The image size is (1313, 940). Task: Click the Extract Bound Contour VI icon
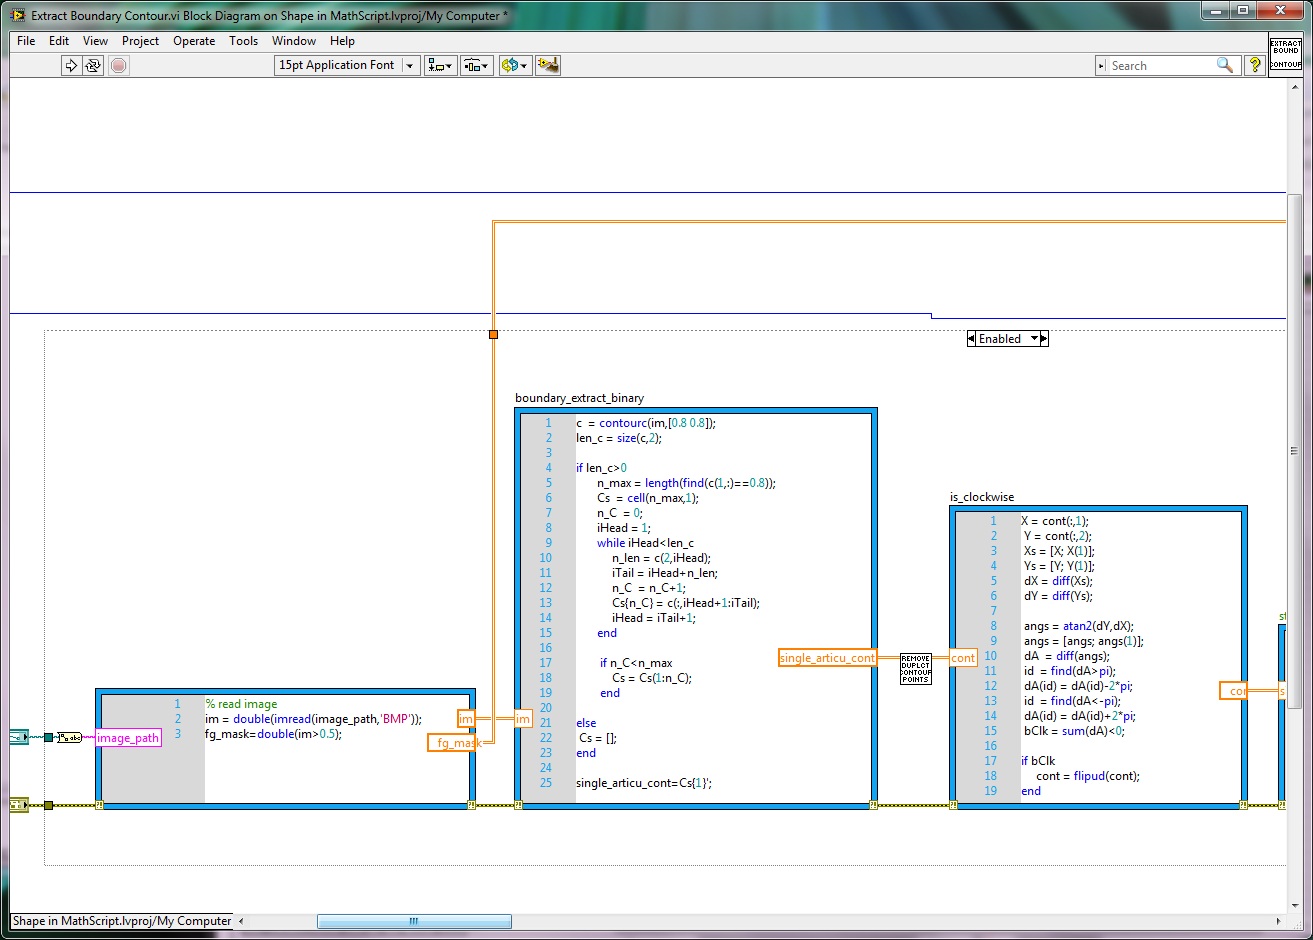[x=1285, y=54]
